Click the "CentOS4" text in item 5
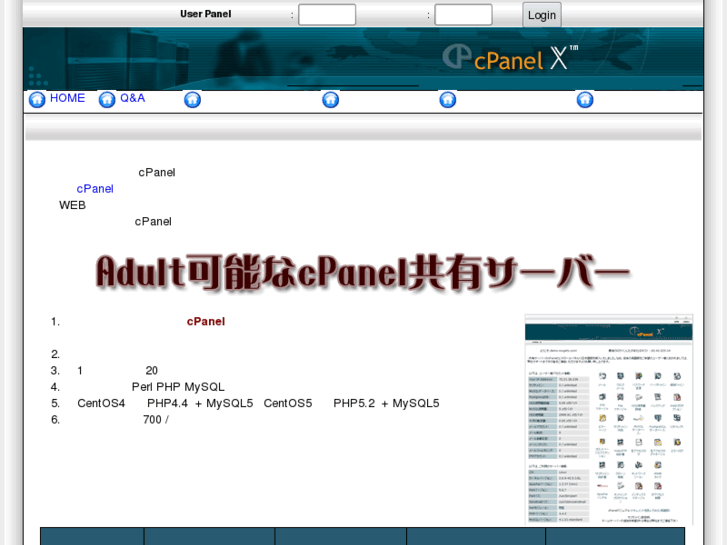Viewport: 727px width, 545px height. [101, 403]
